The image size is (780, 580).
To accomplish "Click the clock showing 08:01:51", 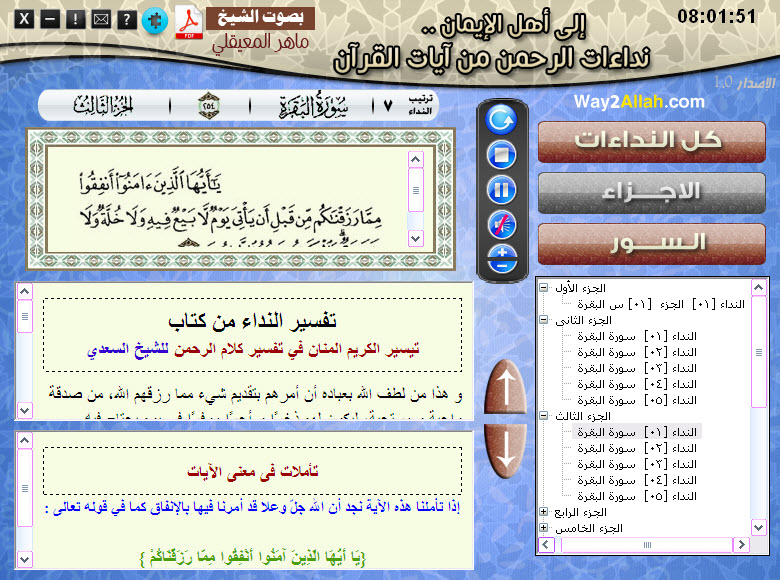I will point(717,16).
